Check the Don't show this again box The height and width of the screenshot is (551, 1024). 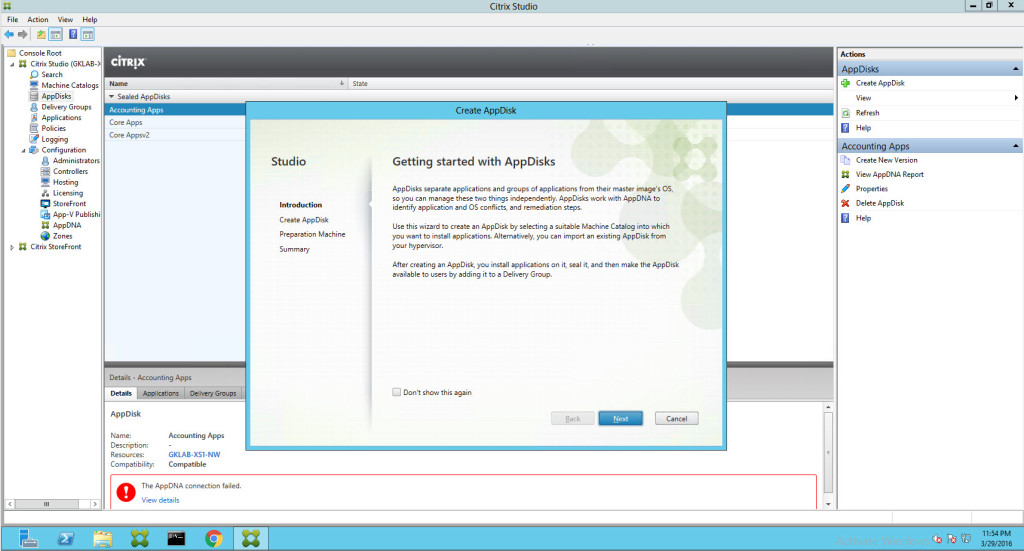[x=396, y=392]
